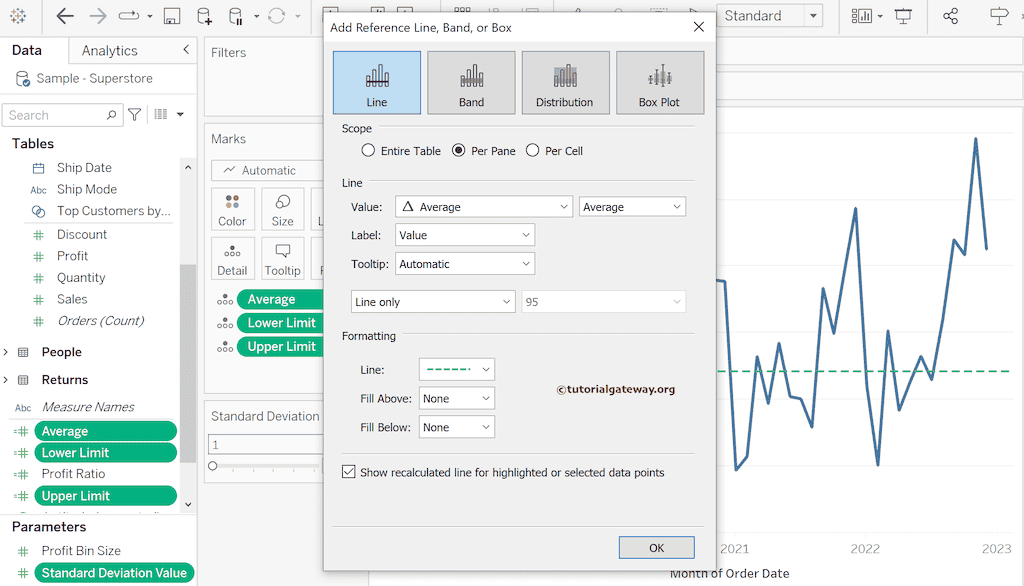1024x586 pixels.
Task: Select Entire Table scope radio button
Action: click(368, 151)
